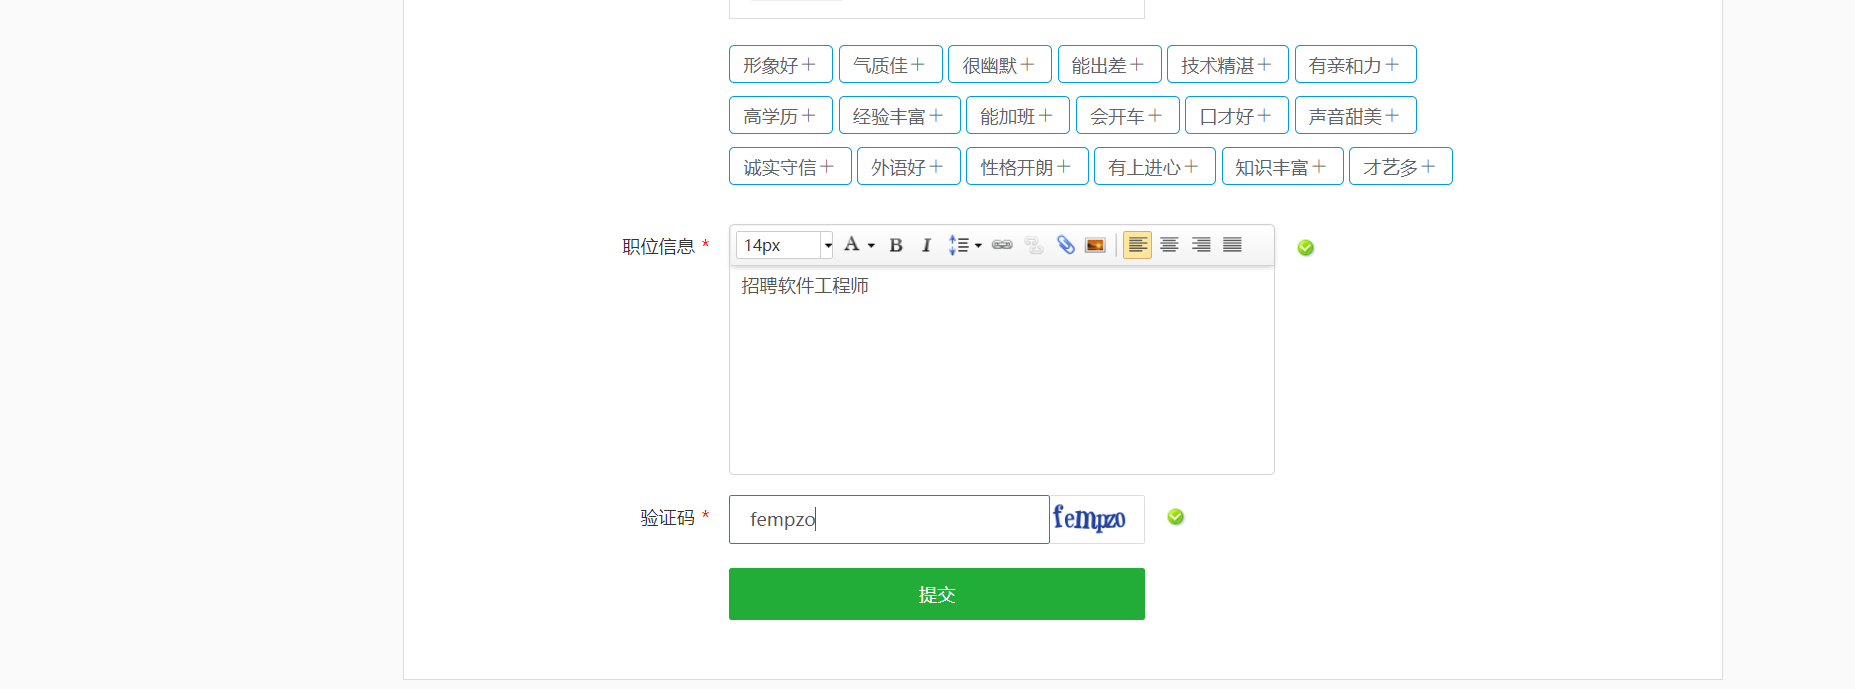1855x689 pixels.
Task: Click the green 提交 submit button
Action: (936, 594)
